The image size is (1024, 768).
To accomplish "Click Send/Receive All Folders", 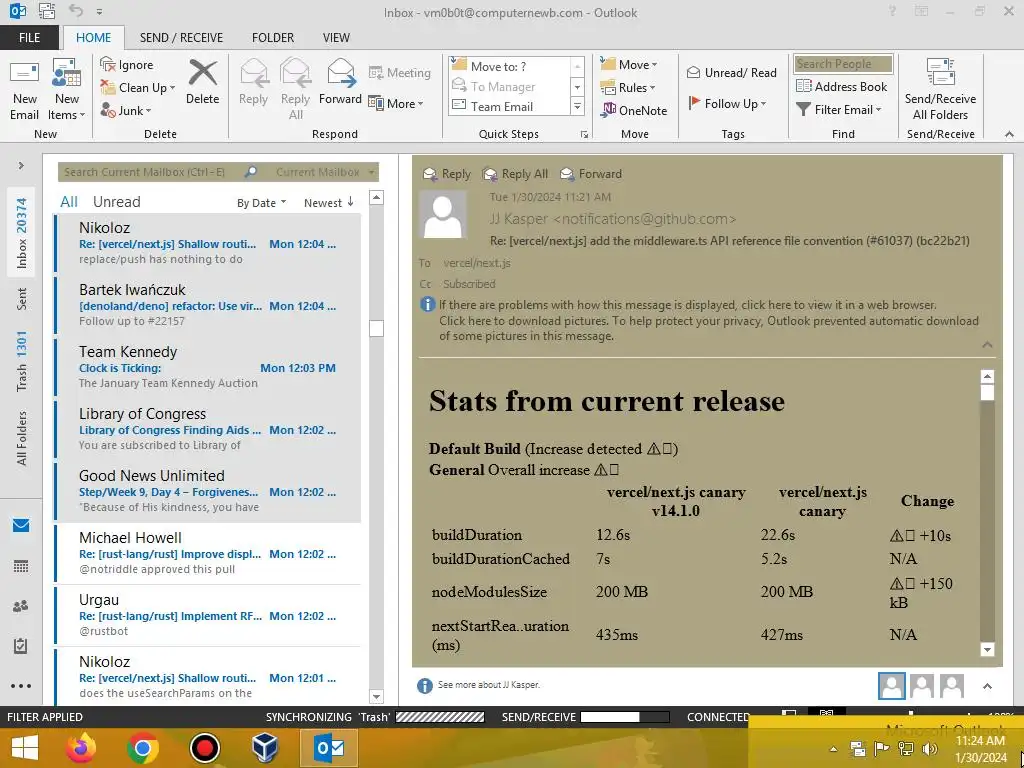I will 940,90.
